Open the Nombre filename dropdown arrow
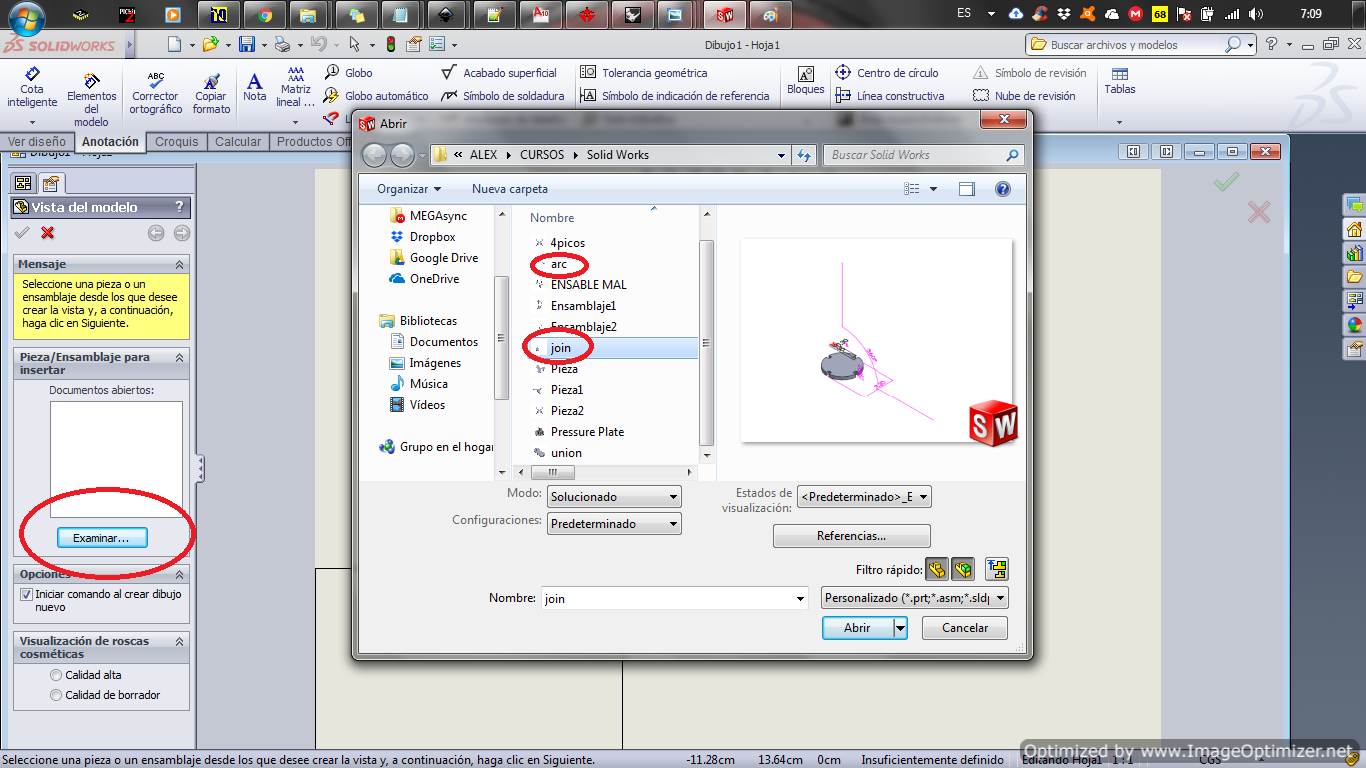1366x768 pixels. tap(800, 598)
